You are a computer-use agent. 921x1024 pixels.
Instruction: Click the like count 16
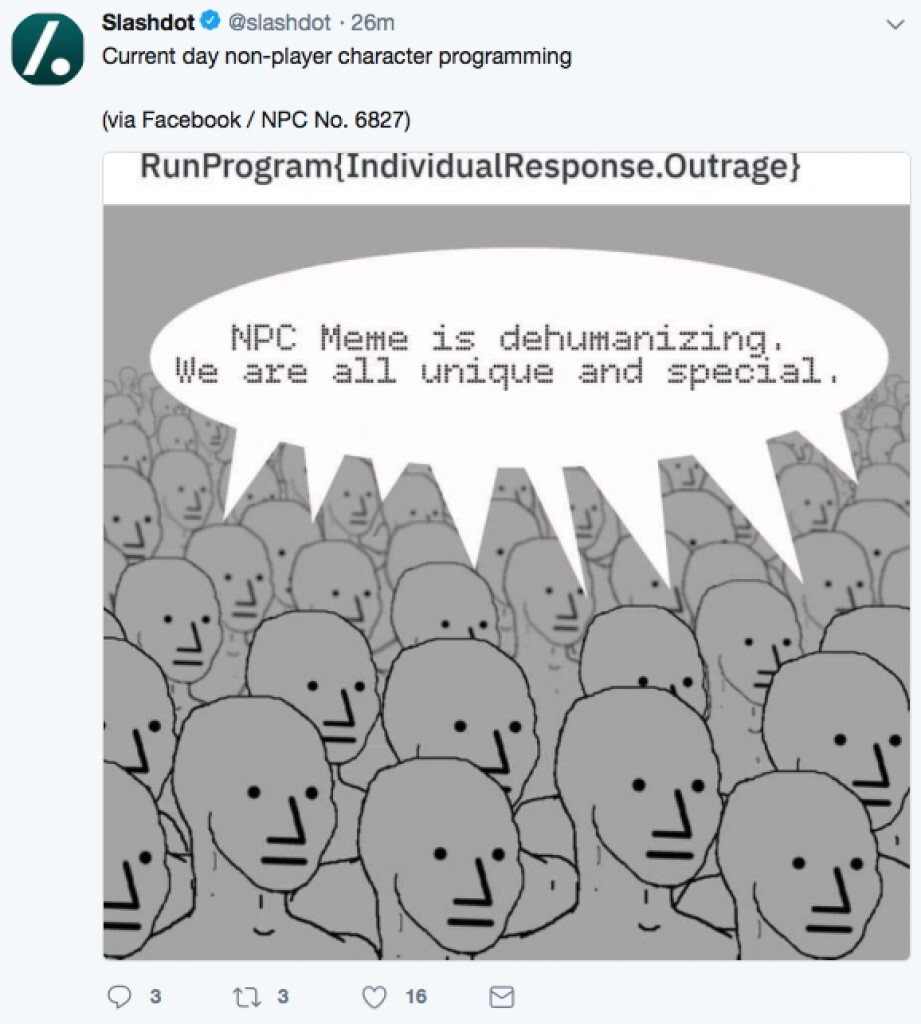416,997
